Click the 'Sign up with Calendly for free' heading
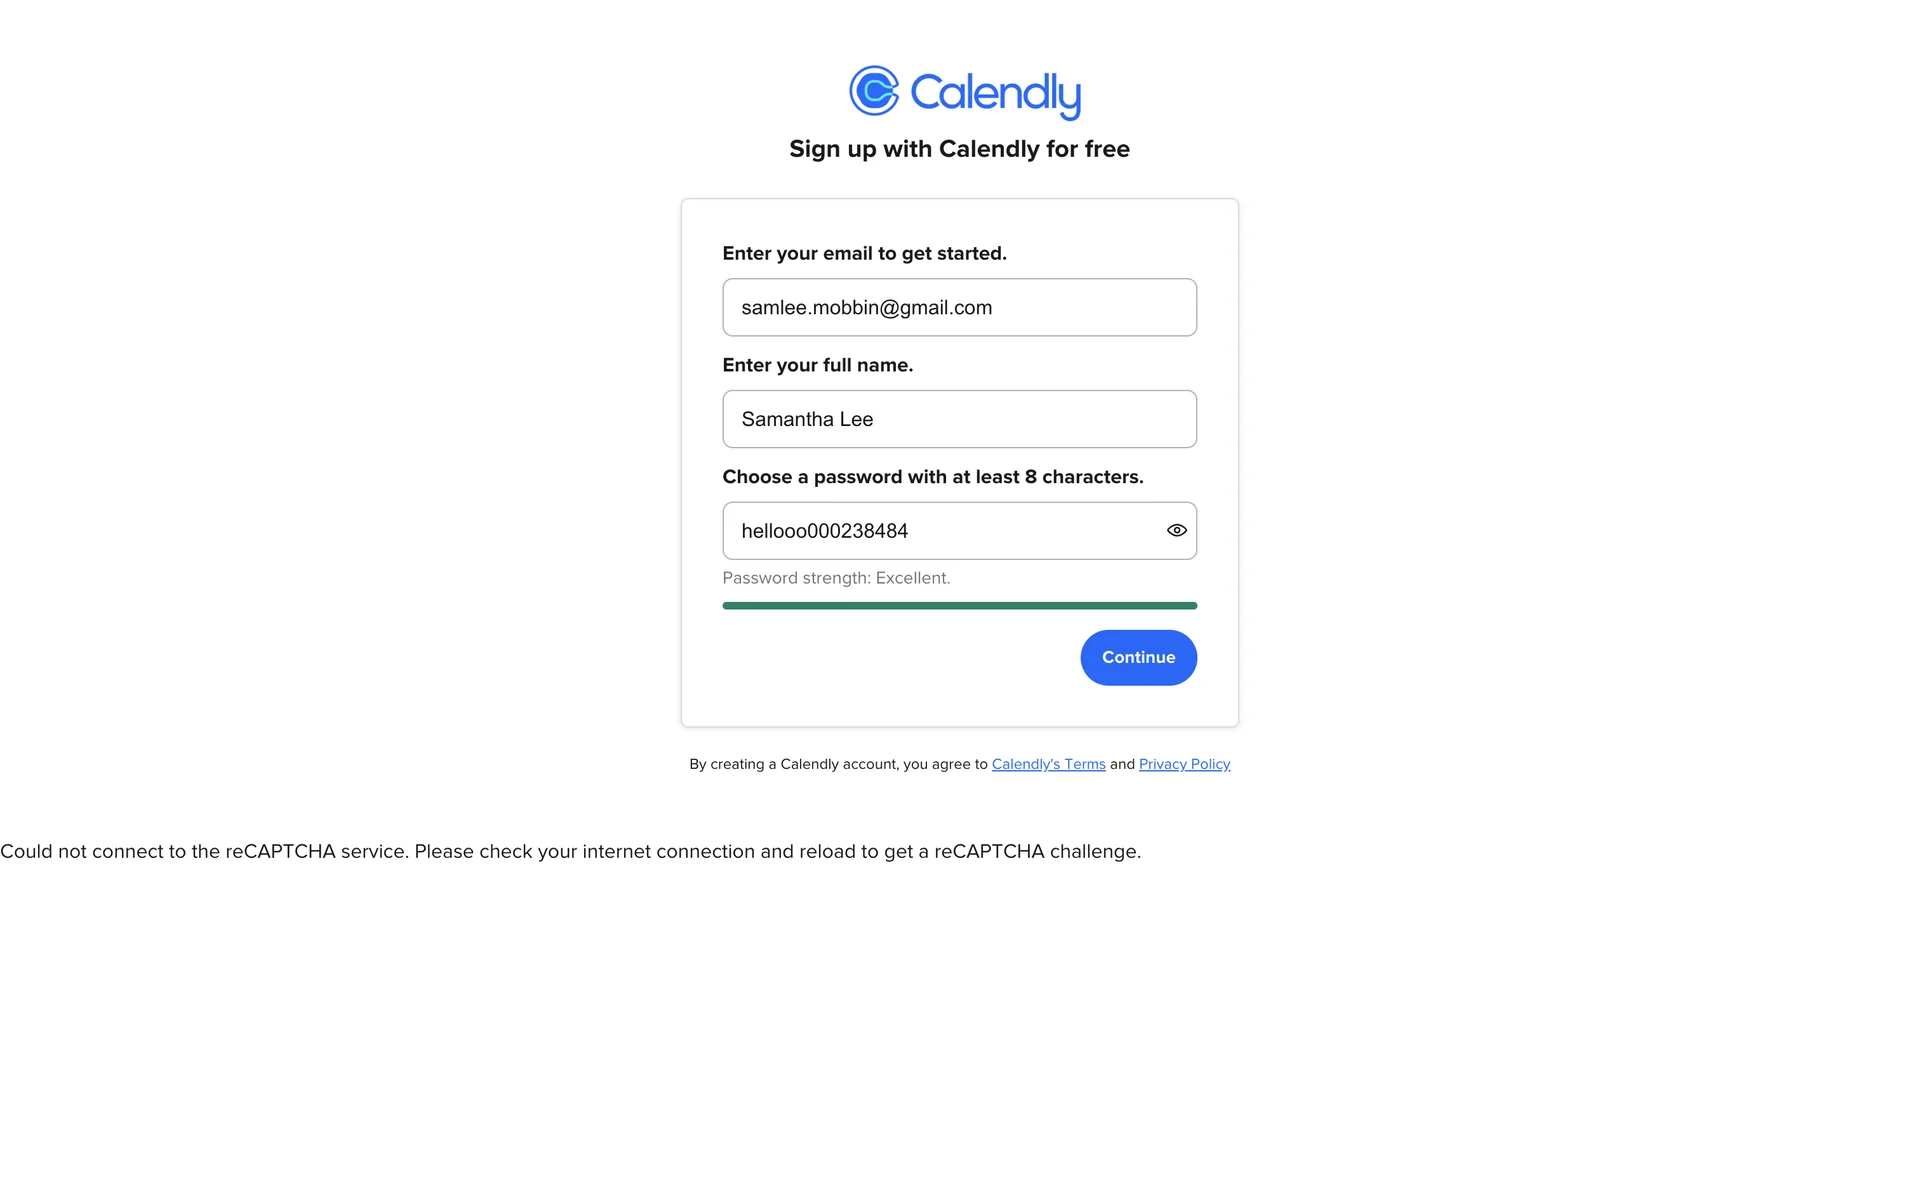 point(959,149)
